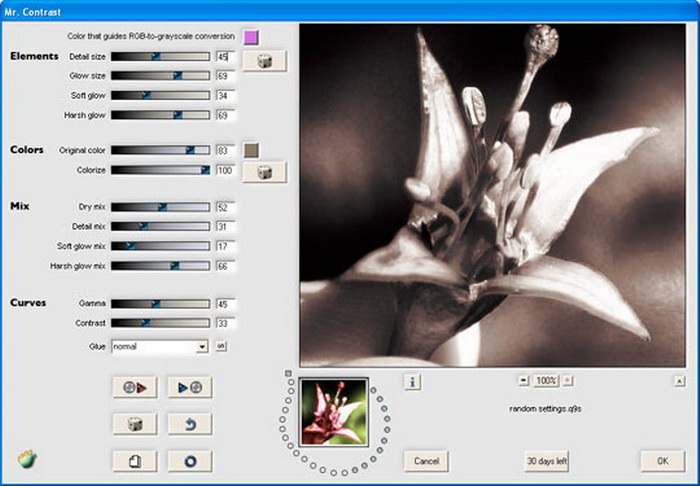This screenshot has height=486, width=700.
Task: Click the '30 days left' button
Action: [x=546, y=461]
